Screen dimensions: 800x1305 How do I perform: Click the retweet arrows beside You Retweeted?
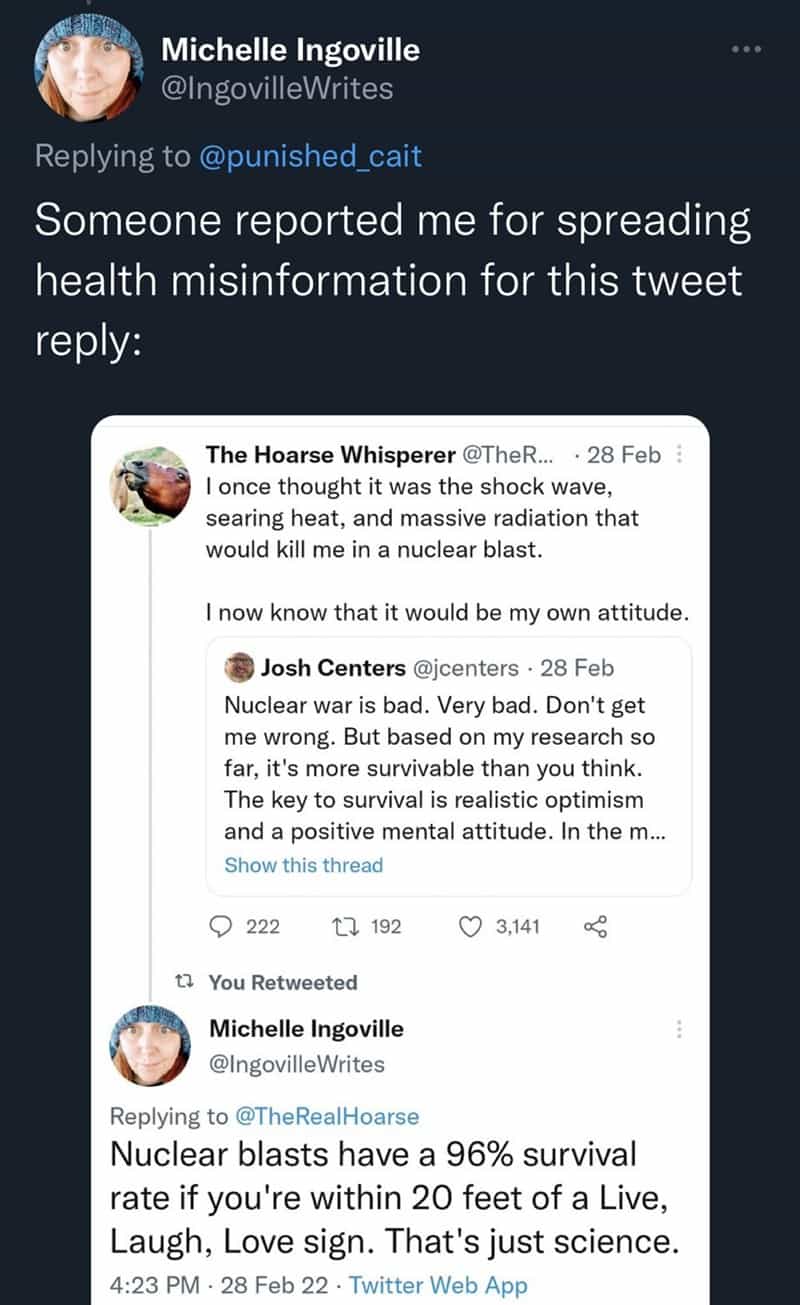(x=188, y=982)
